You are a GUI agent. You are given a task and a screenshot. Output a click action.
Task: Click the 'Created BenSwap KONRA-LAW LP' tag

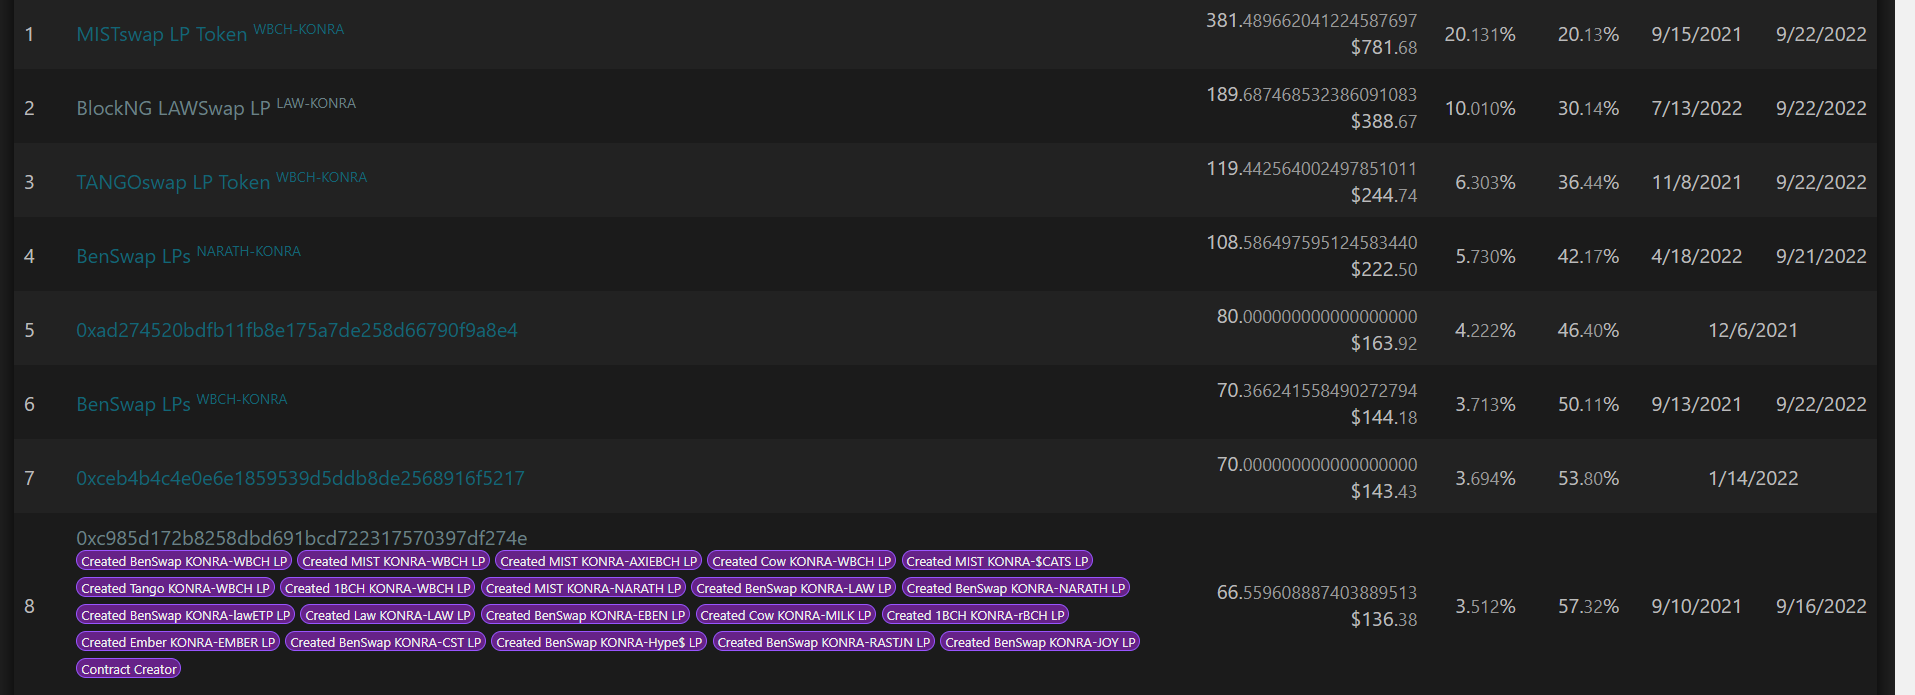[x=794, y=588]
